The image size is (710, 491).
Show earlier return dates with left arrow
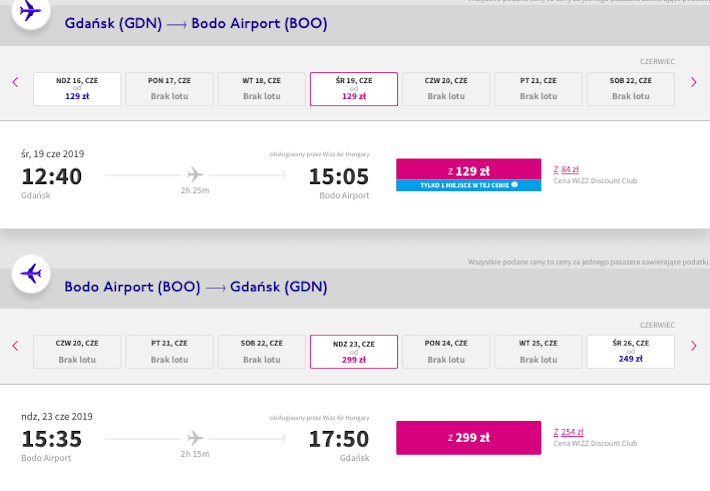pyautogui.click(x=15, y=346)
